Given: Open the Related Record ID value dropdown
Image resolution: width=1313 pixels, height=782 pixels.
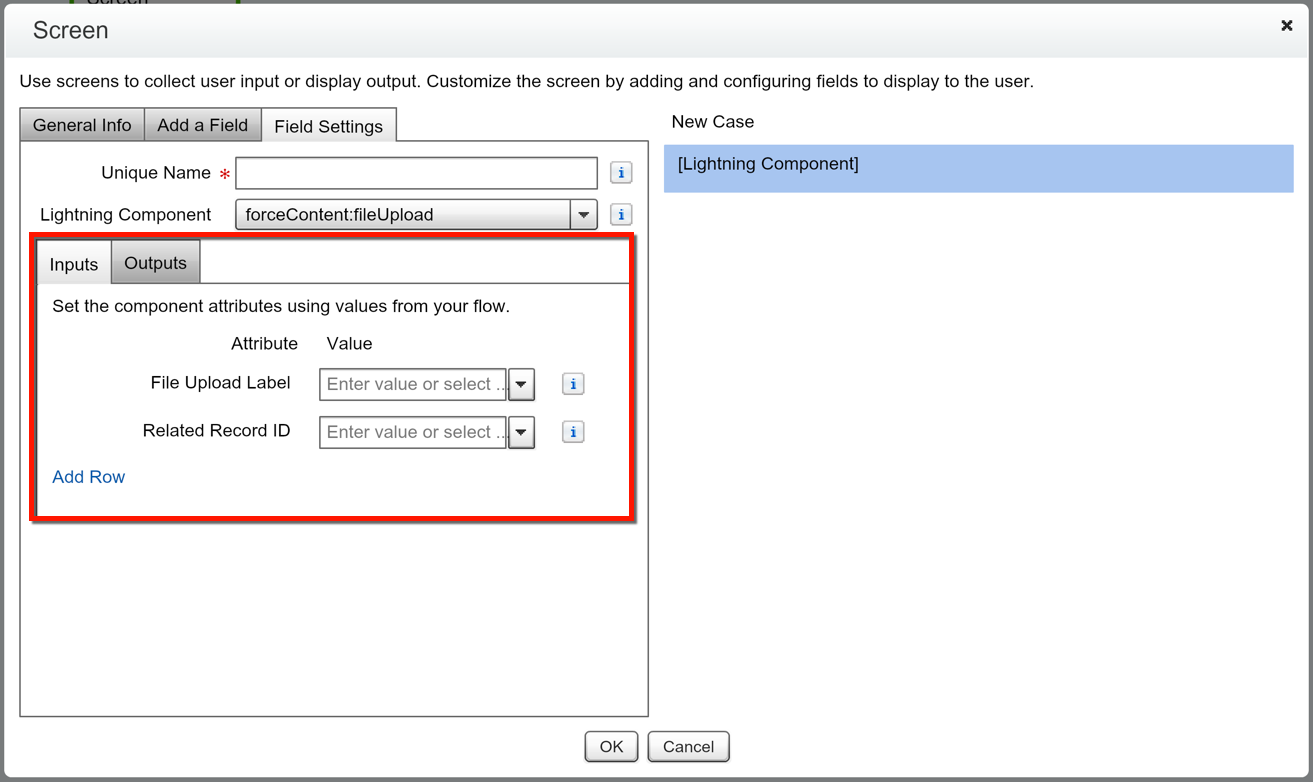Looking at the screenshot, I should click(x=521, y=432).
